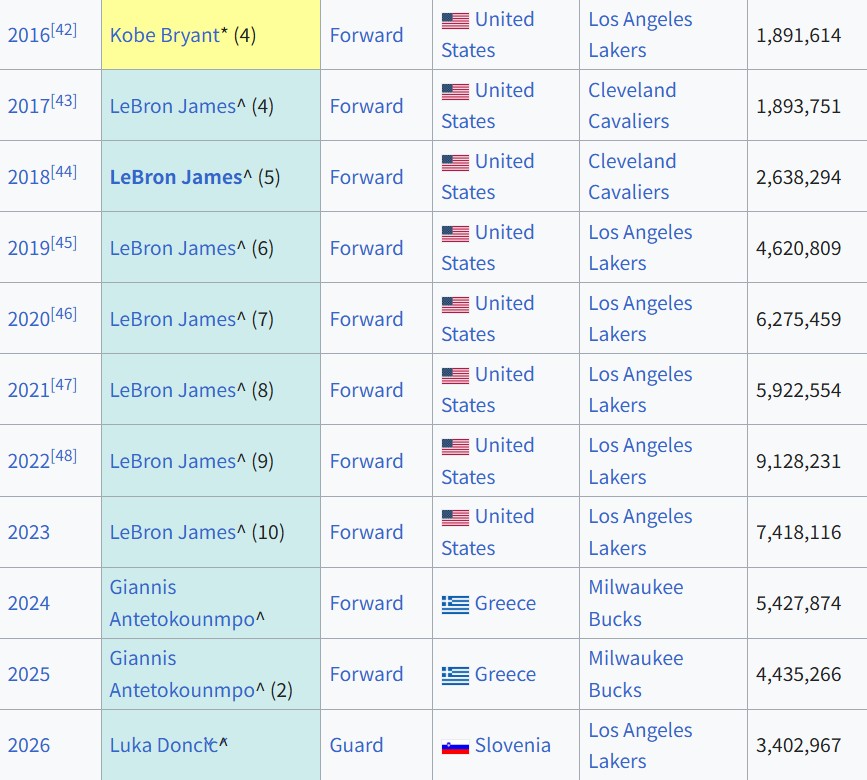Click the US flag in 2018 row
This screenshot has width=867, height=780.
point(455,162)
